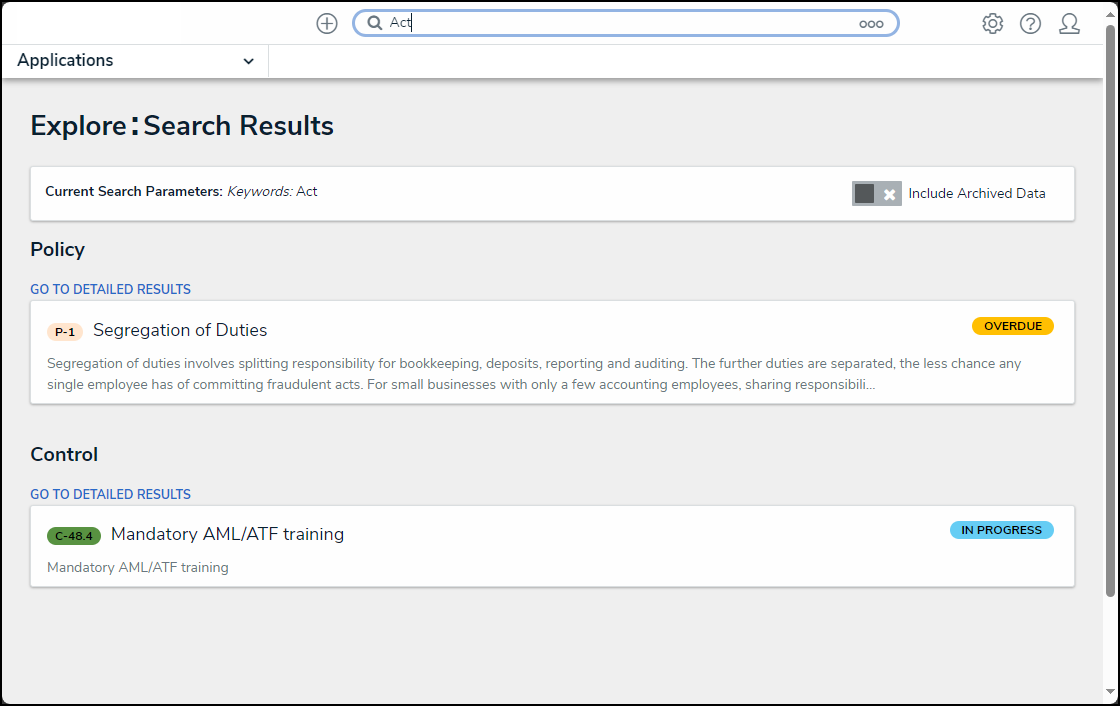Click the vertical scrollbar thumb

coord(1110,311)
